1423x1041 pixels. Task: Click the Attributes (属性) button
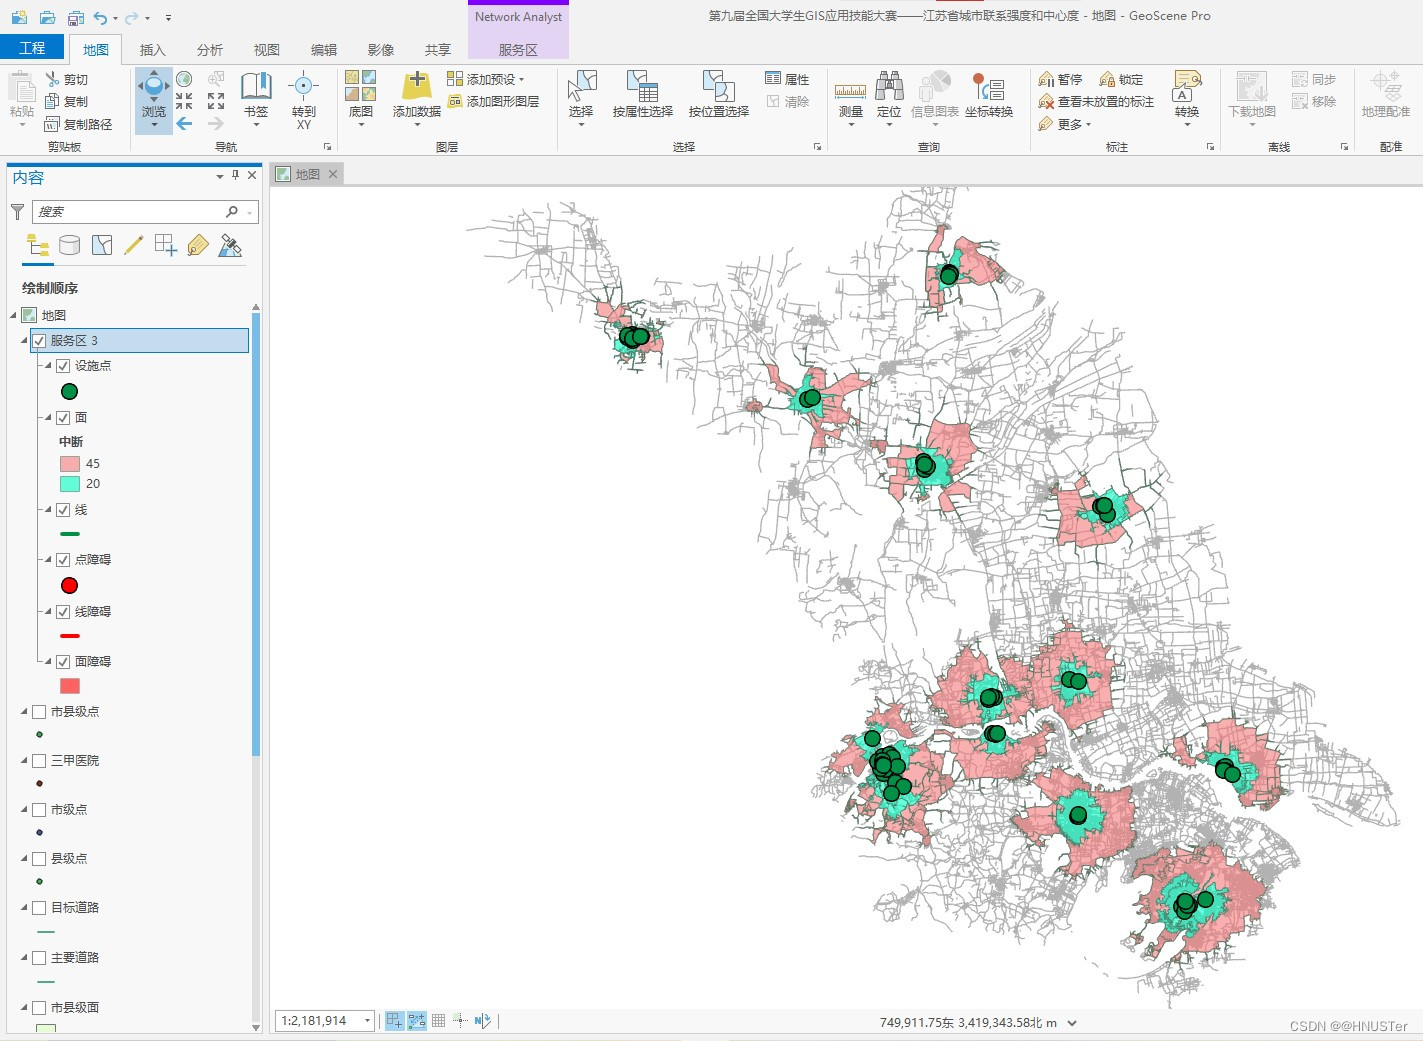[x=787, y=79]
